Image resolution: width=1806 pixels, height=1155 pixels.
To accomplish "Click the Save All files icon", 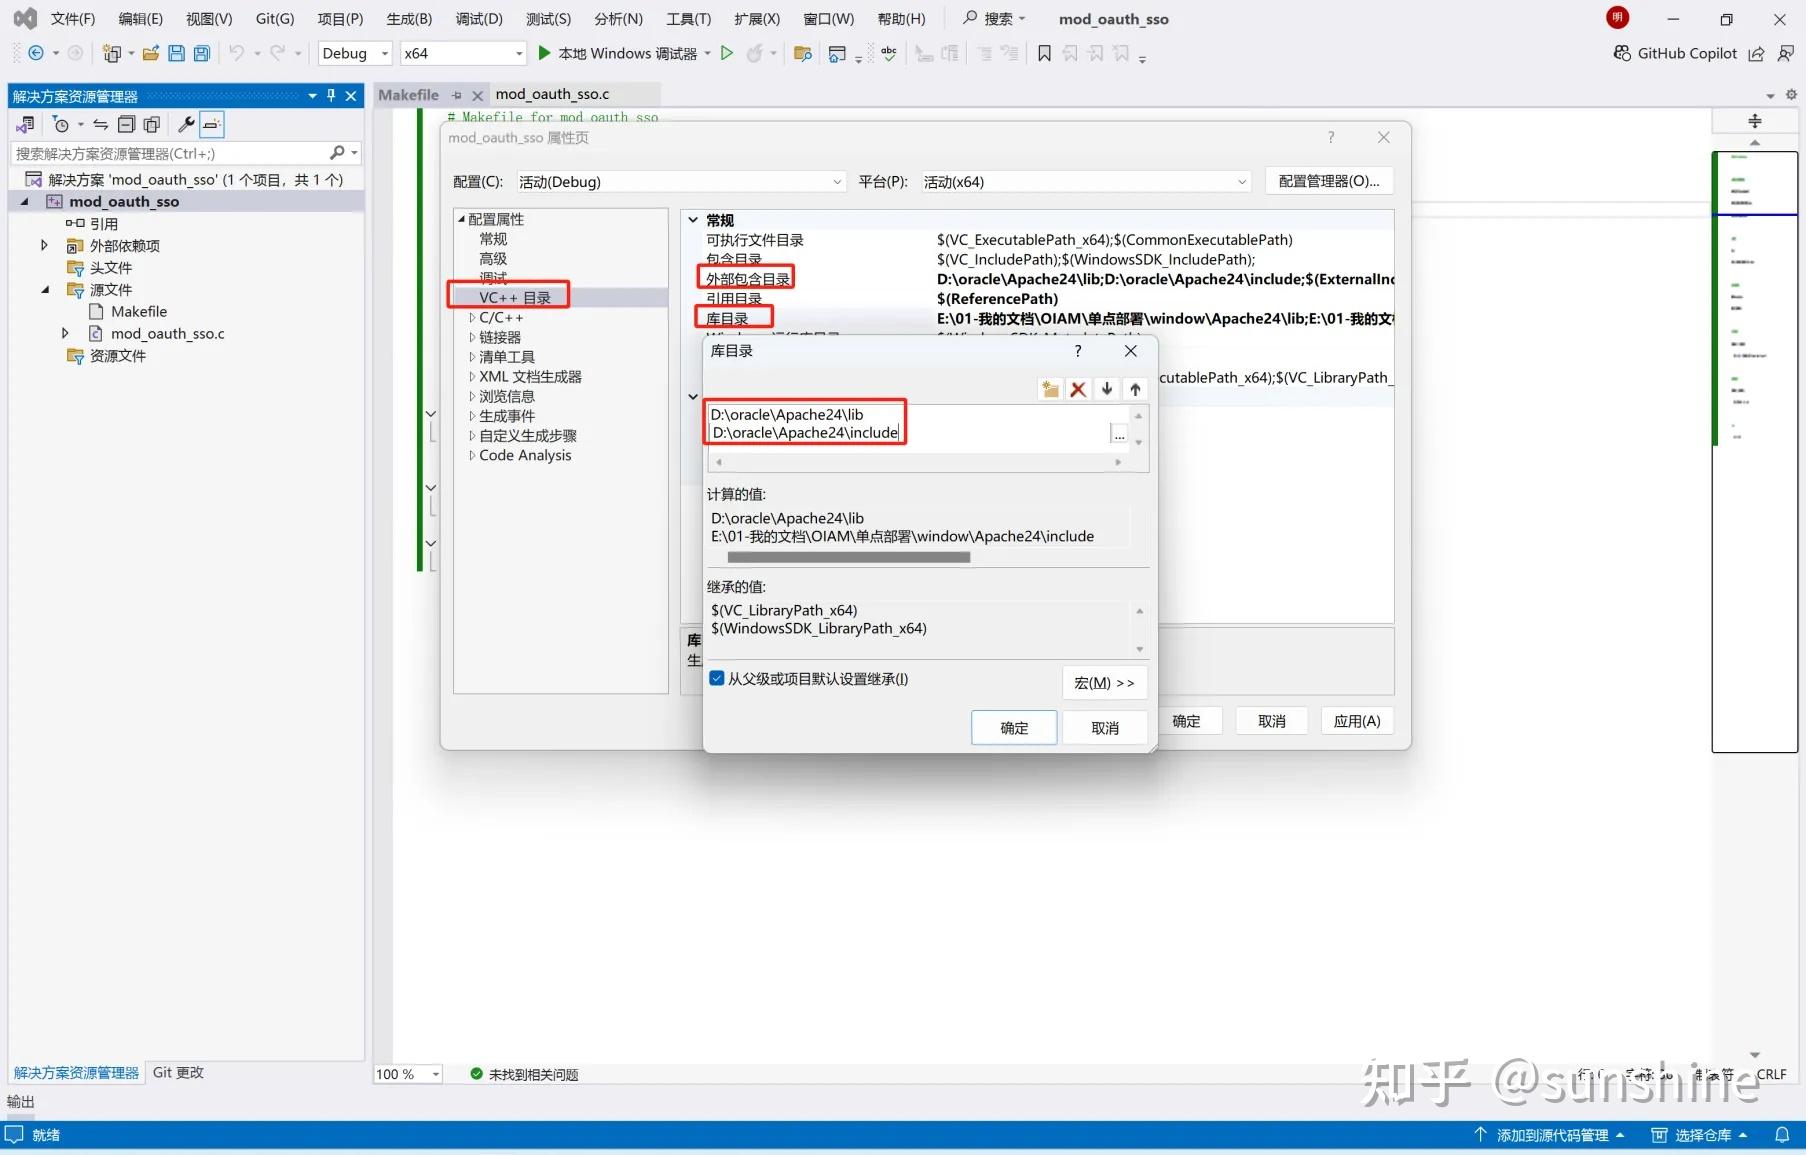I will 201,53.
